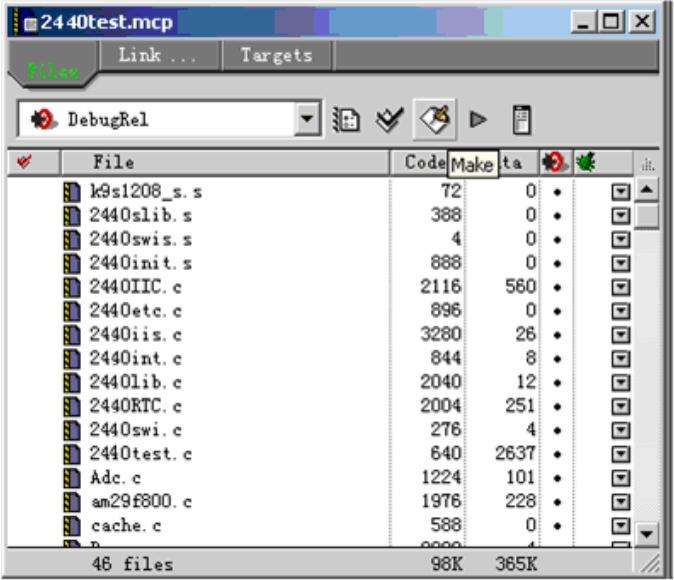Toggle target dot for 2440slib.s

click(x=555, y=215)
